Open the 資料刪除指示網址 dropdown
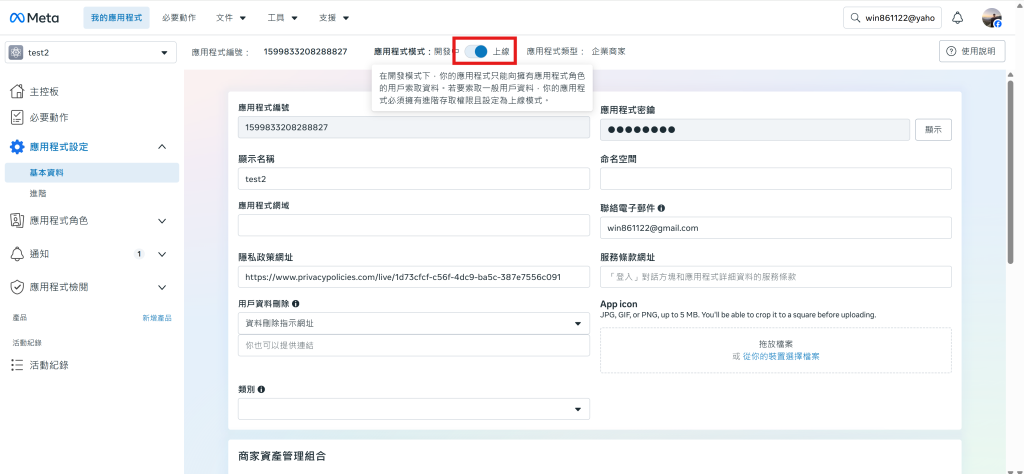The height and width of the screenshot is (474, 1024). tap(414, 323)
